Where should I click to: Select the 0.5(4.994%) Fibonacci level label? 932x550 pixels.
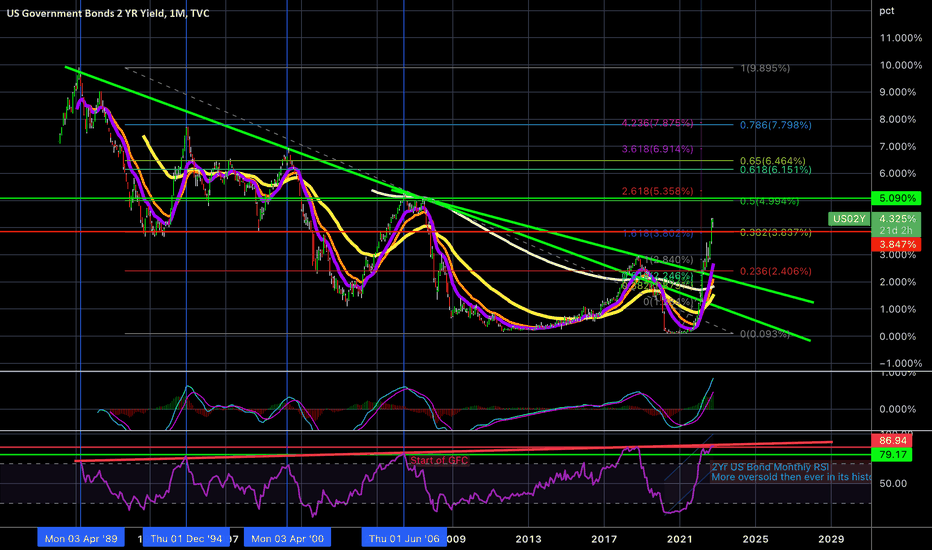770,202
